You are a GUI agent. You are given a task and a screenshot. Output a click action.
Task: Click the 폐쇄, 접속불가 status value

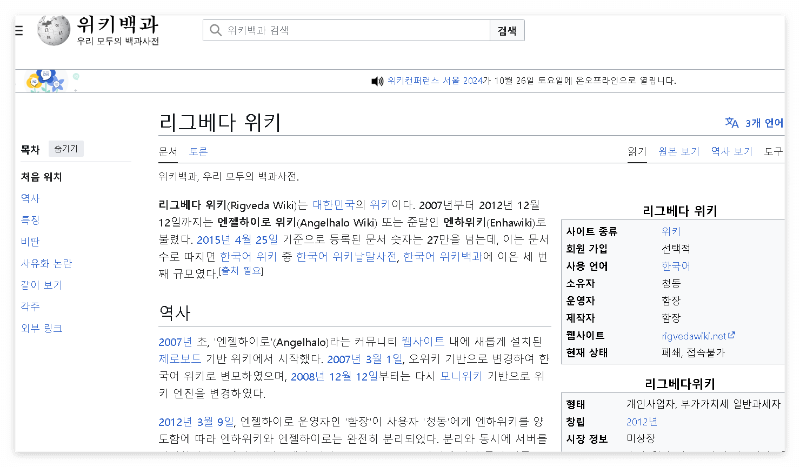(x=693, y=353)
